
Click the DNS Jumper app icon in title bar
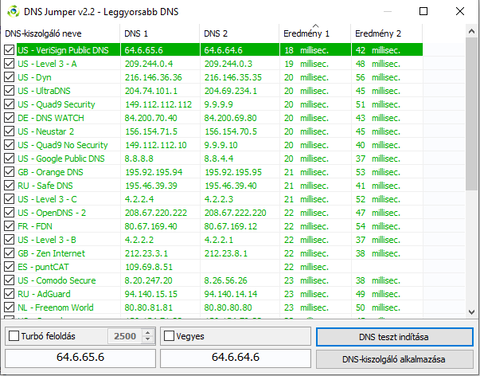pyautogui.click(x=13, y=12)
